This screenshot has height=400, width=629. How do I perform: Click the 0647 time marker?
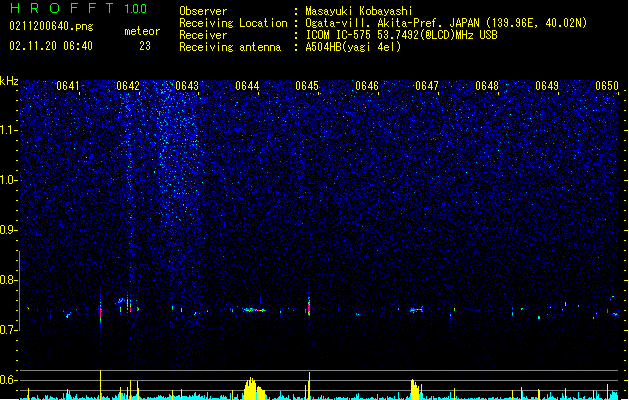pyautogui.click(x=427, y=86)
